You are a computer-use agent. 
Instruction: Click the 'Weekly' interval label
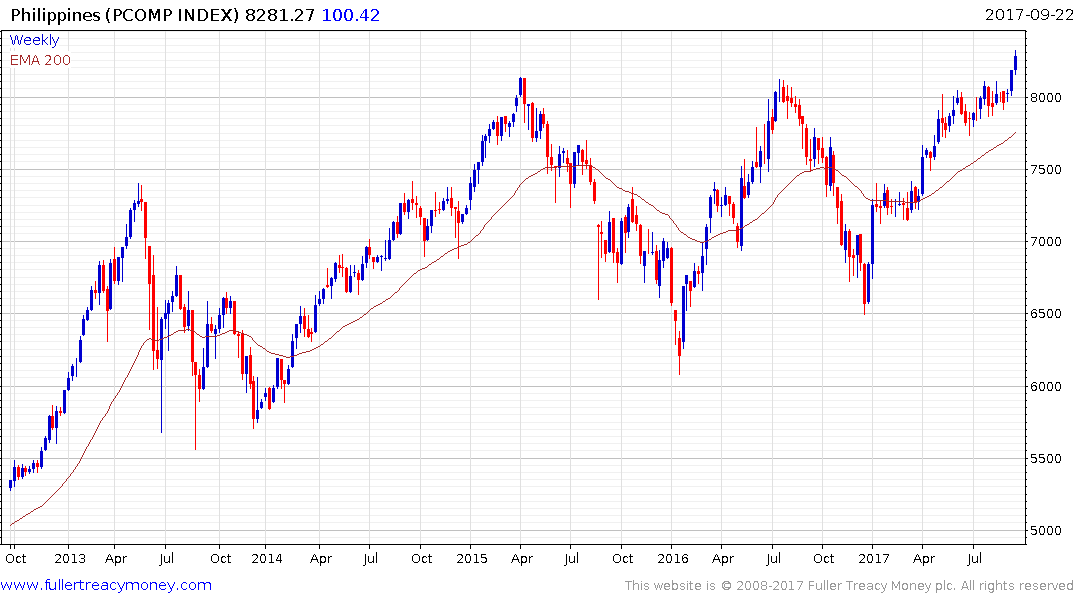[x=34, y=40]
